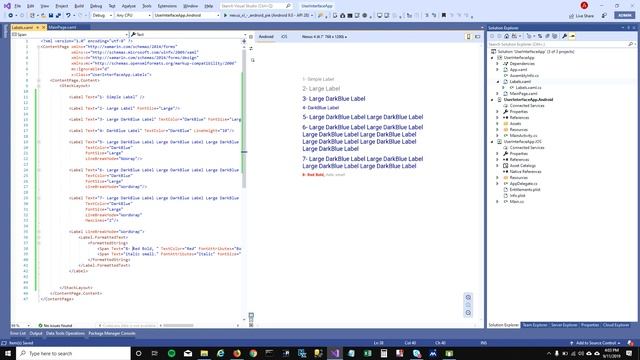Expand the Dependencies node
The width and height of the screenshot is (640, 360).
pos(498,64)
